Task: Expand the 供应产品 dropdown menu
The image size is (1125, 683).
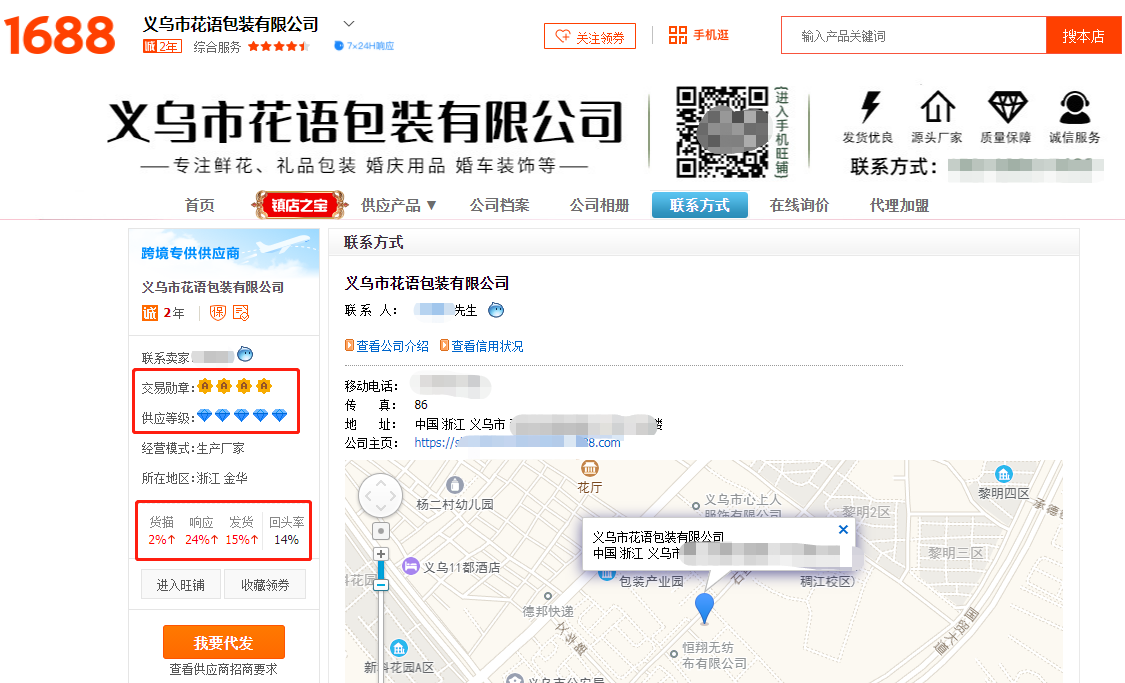Action: tap(398, 205)
